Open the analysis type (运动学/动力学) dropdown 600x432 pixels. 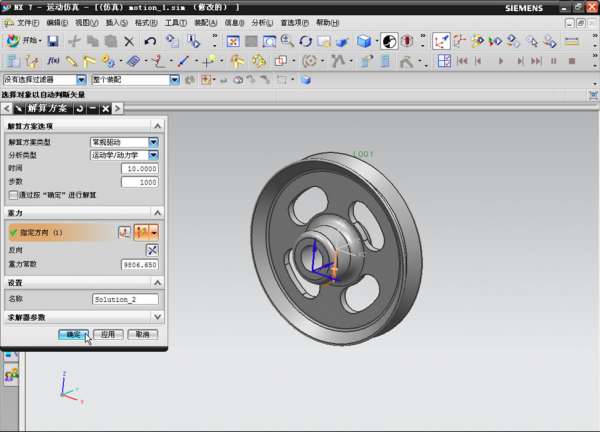[153, 156]
